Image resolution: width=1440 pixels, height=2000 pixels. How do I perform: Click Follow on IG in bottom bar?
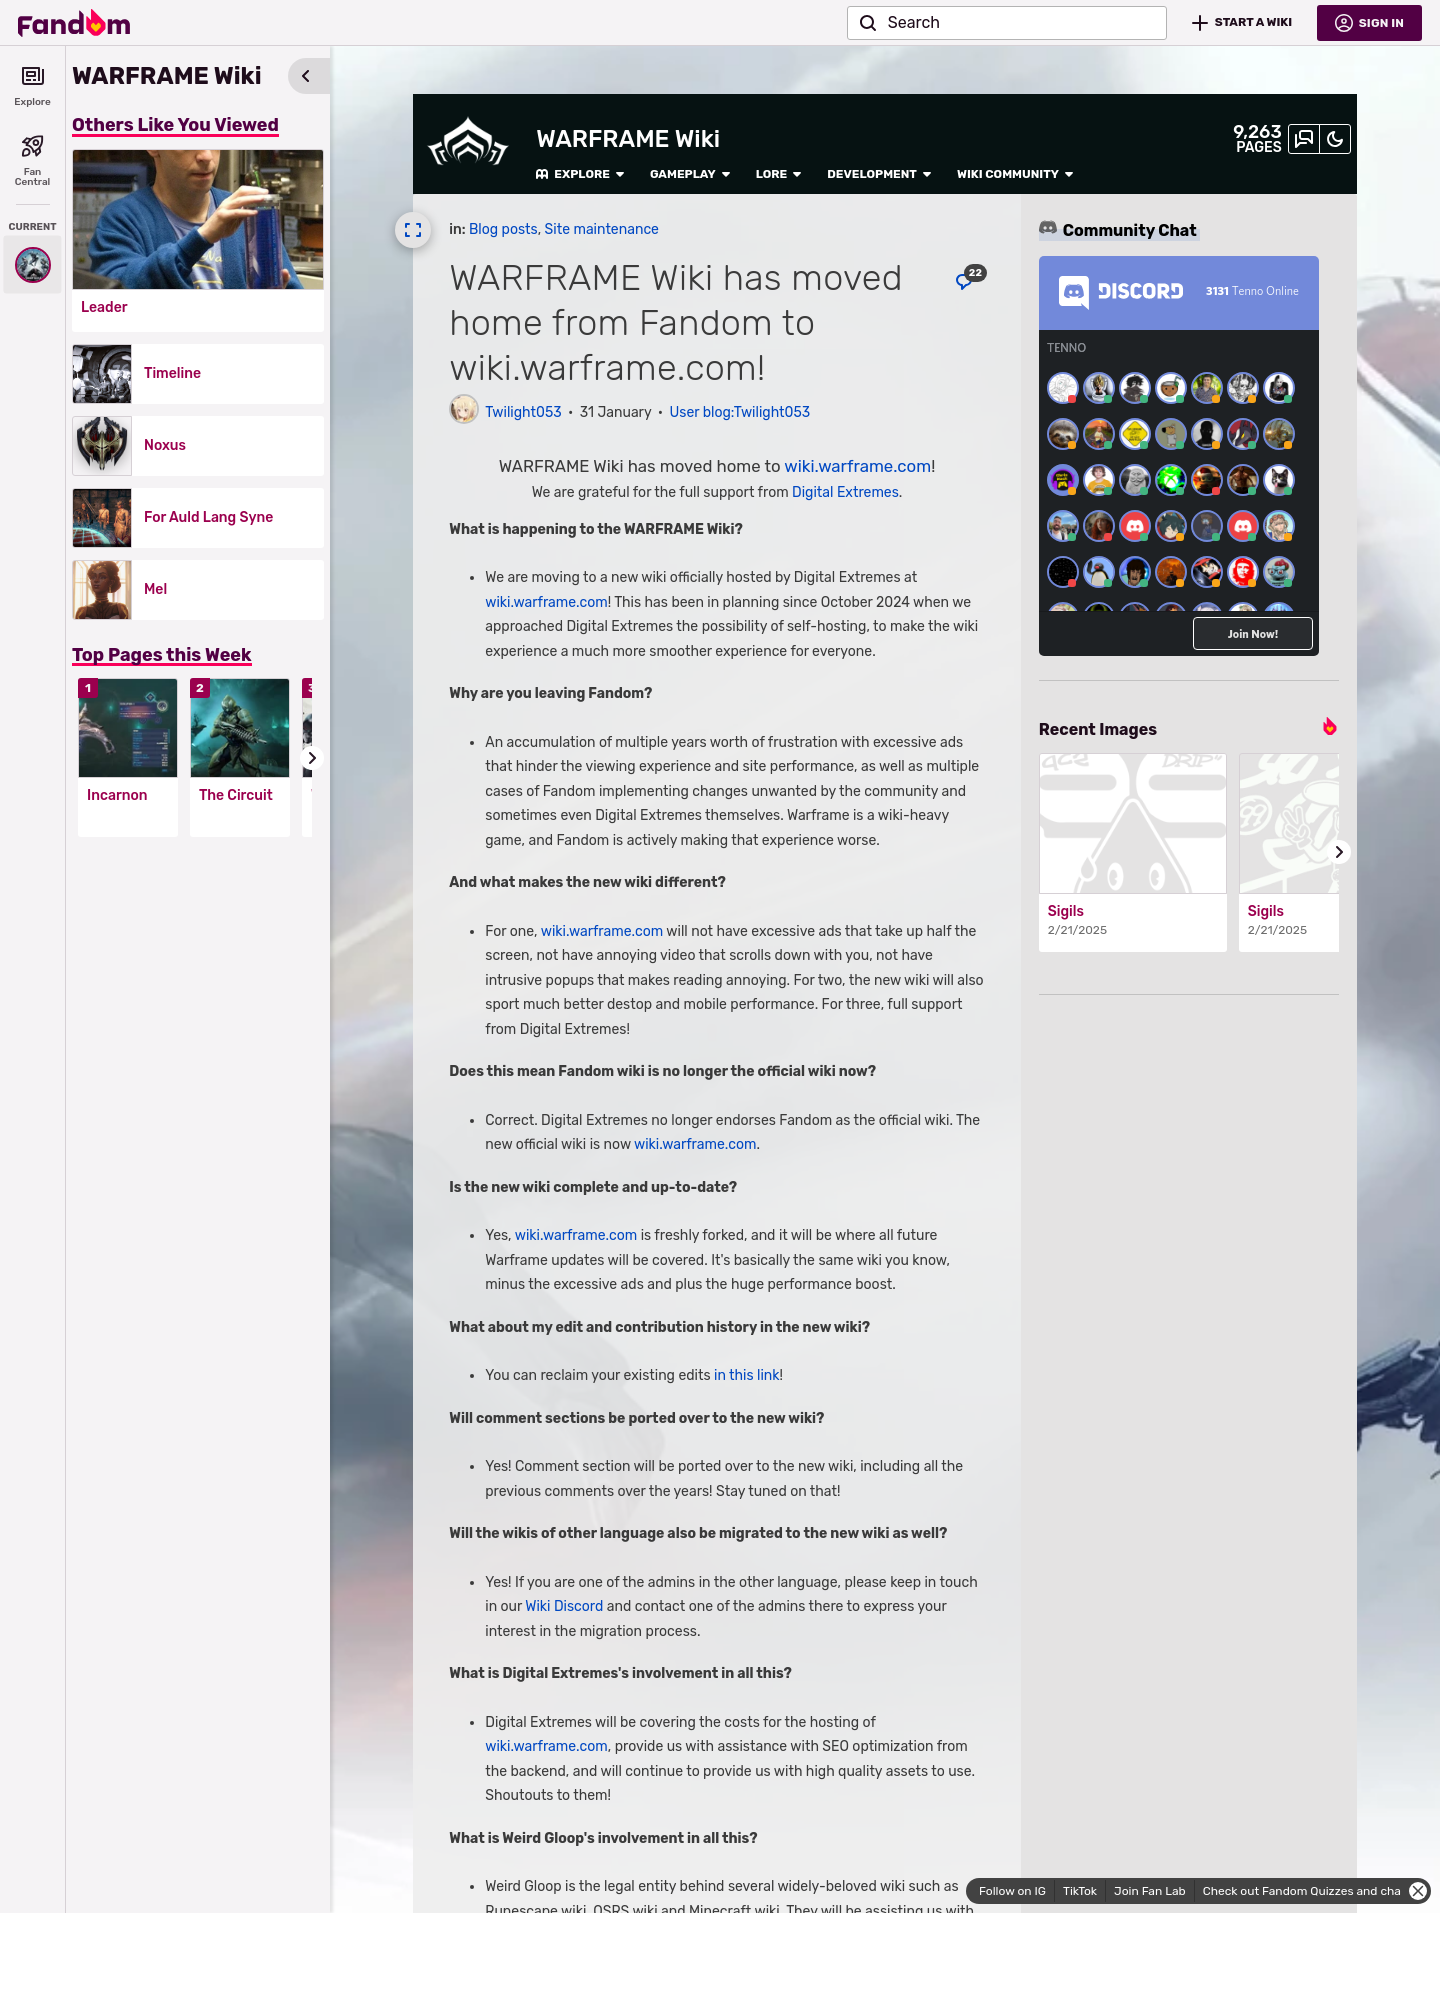coord(1012,1891)
